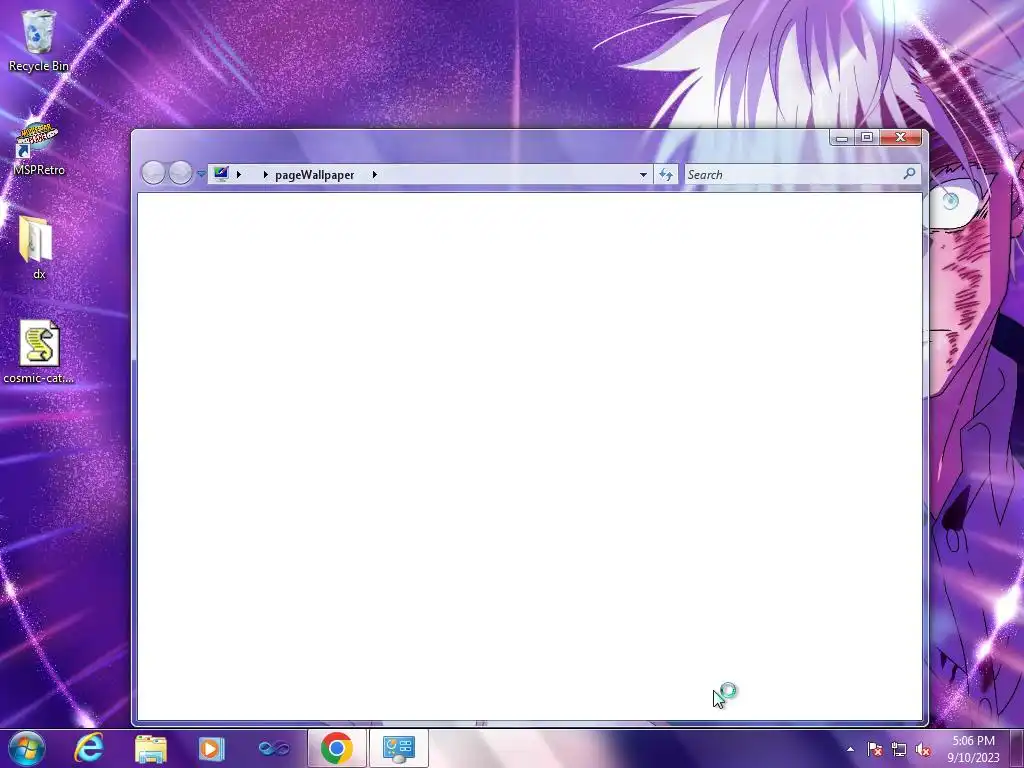Viewport: 1024px width, 768px height.
Task: Open the dx folder on desktop
Action: coord(39,248)
